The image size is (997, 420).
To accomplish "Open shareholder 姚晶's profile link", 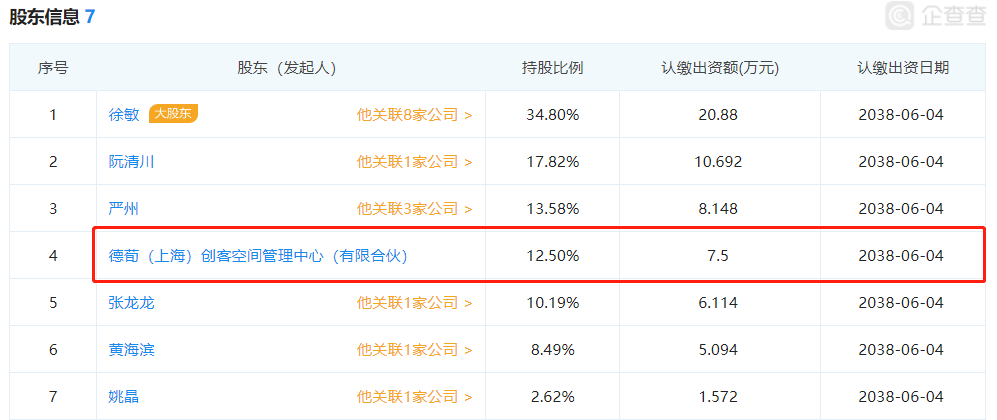I will point(124,397).
